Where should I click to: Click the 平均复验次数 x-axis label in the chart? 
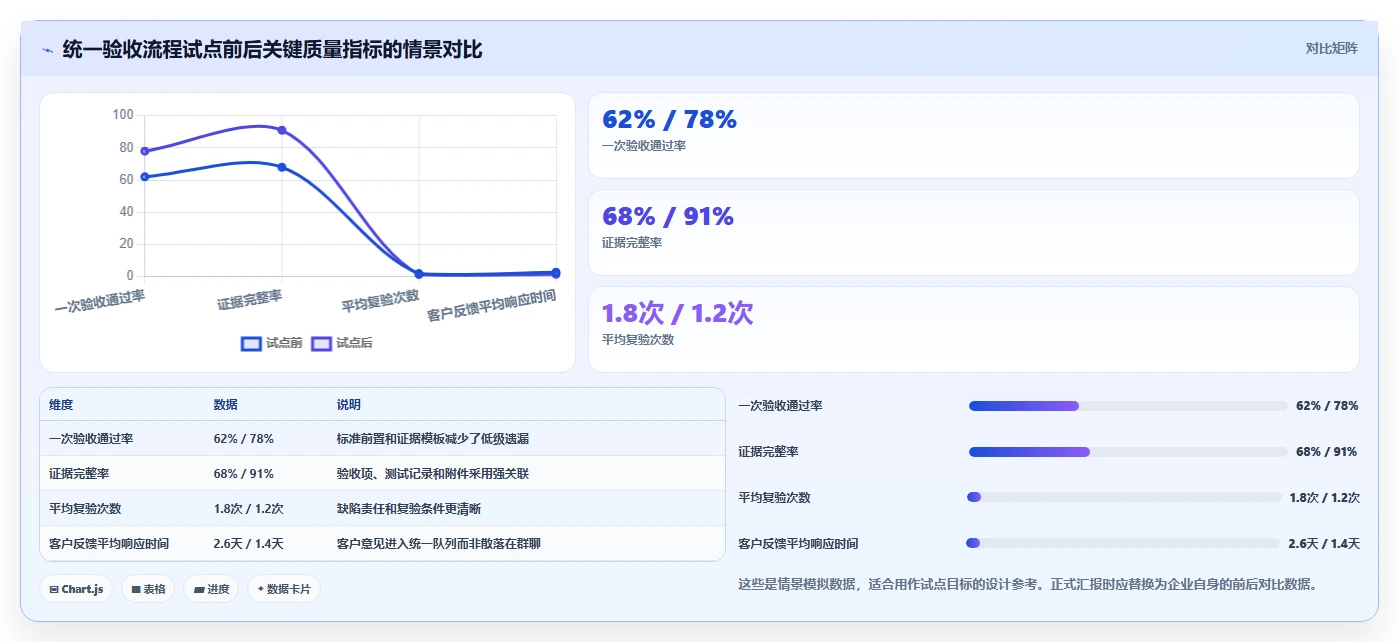[380, 301]
